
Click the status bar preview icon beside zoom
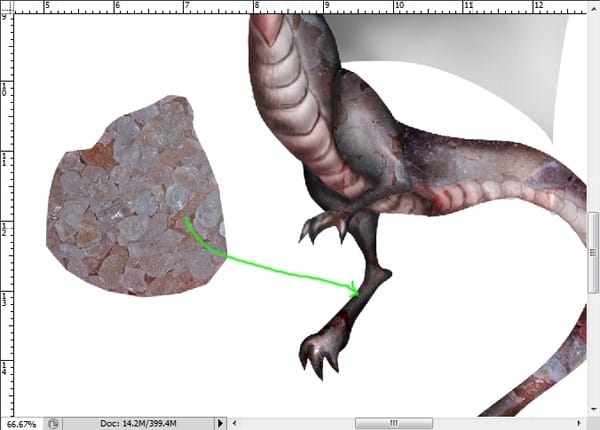(x=53, y=424)
